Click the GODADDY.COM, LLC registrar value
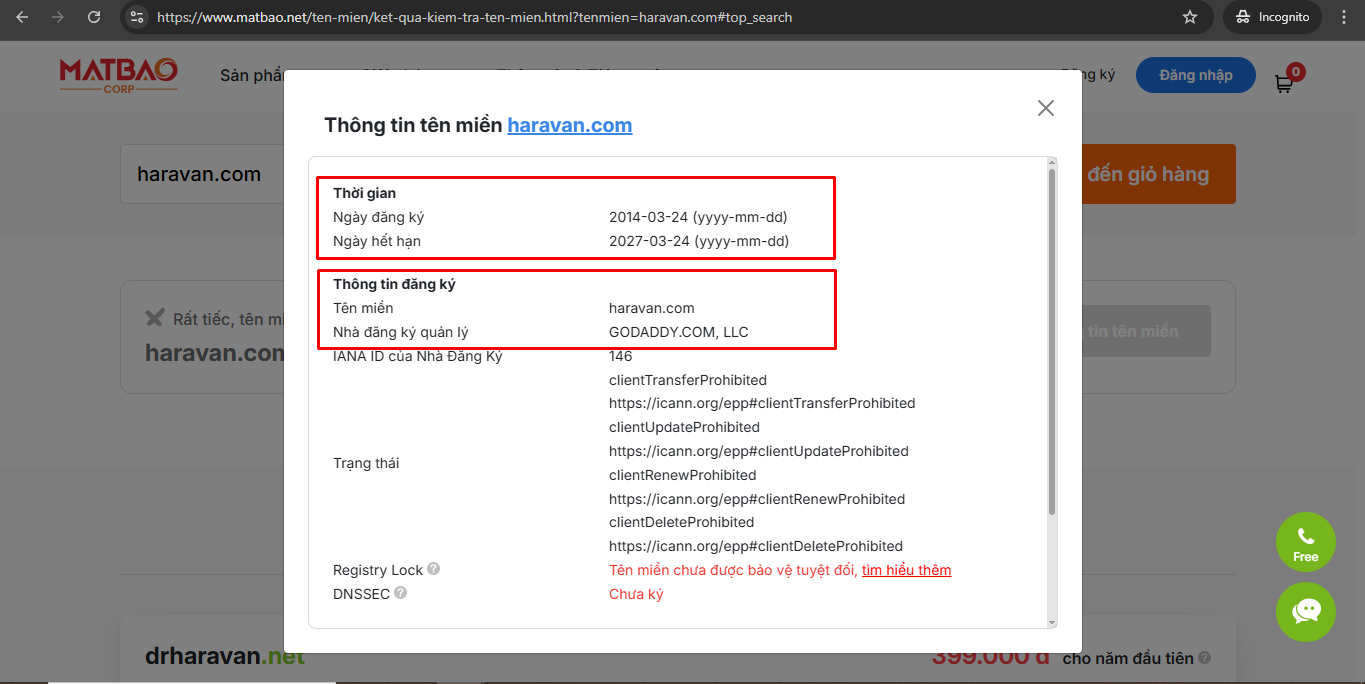The image size is (1365, 684). pyautogui.click(x=679, y=332)
